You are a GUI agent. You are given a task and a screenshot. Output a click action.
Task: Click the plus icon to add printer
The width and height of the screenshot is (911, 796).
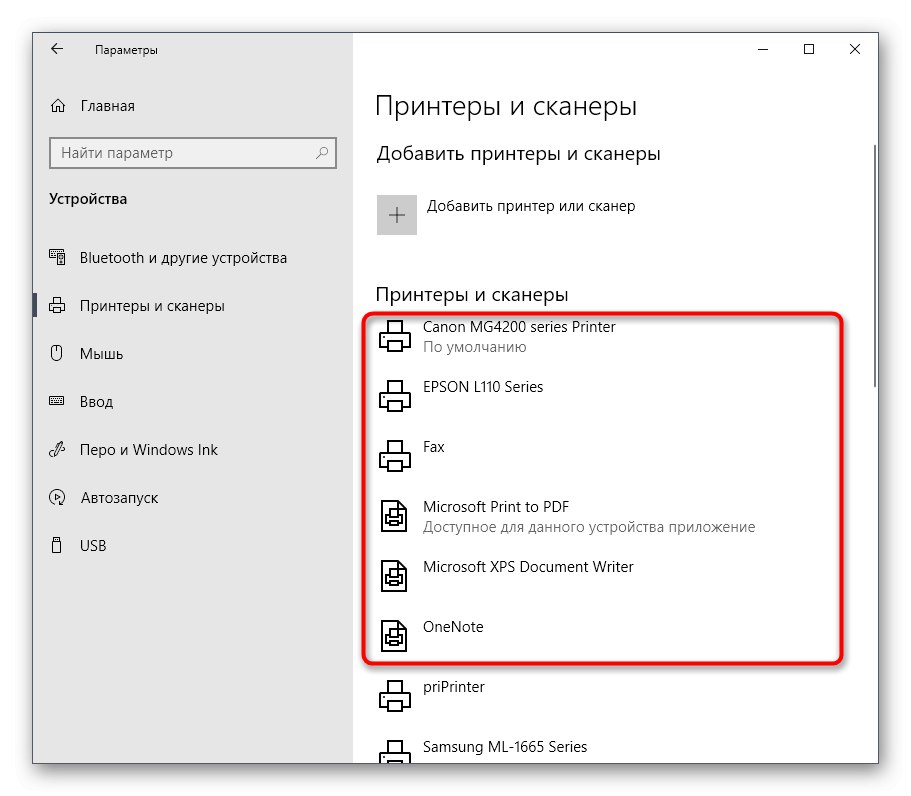click(397, 215)
